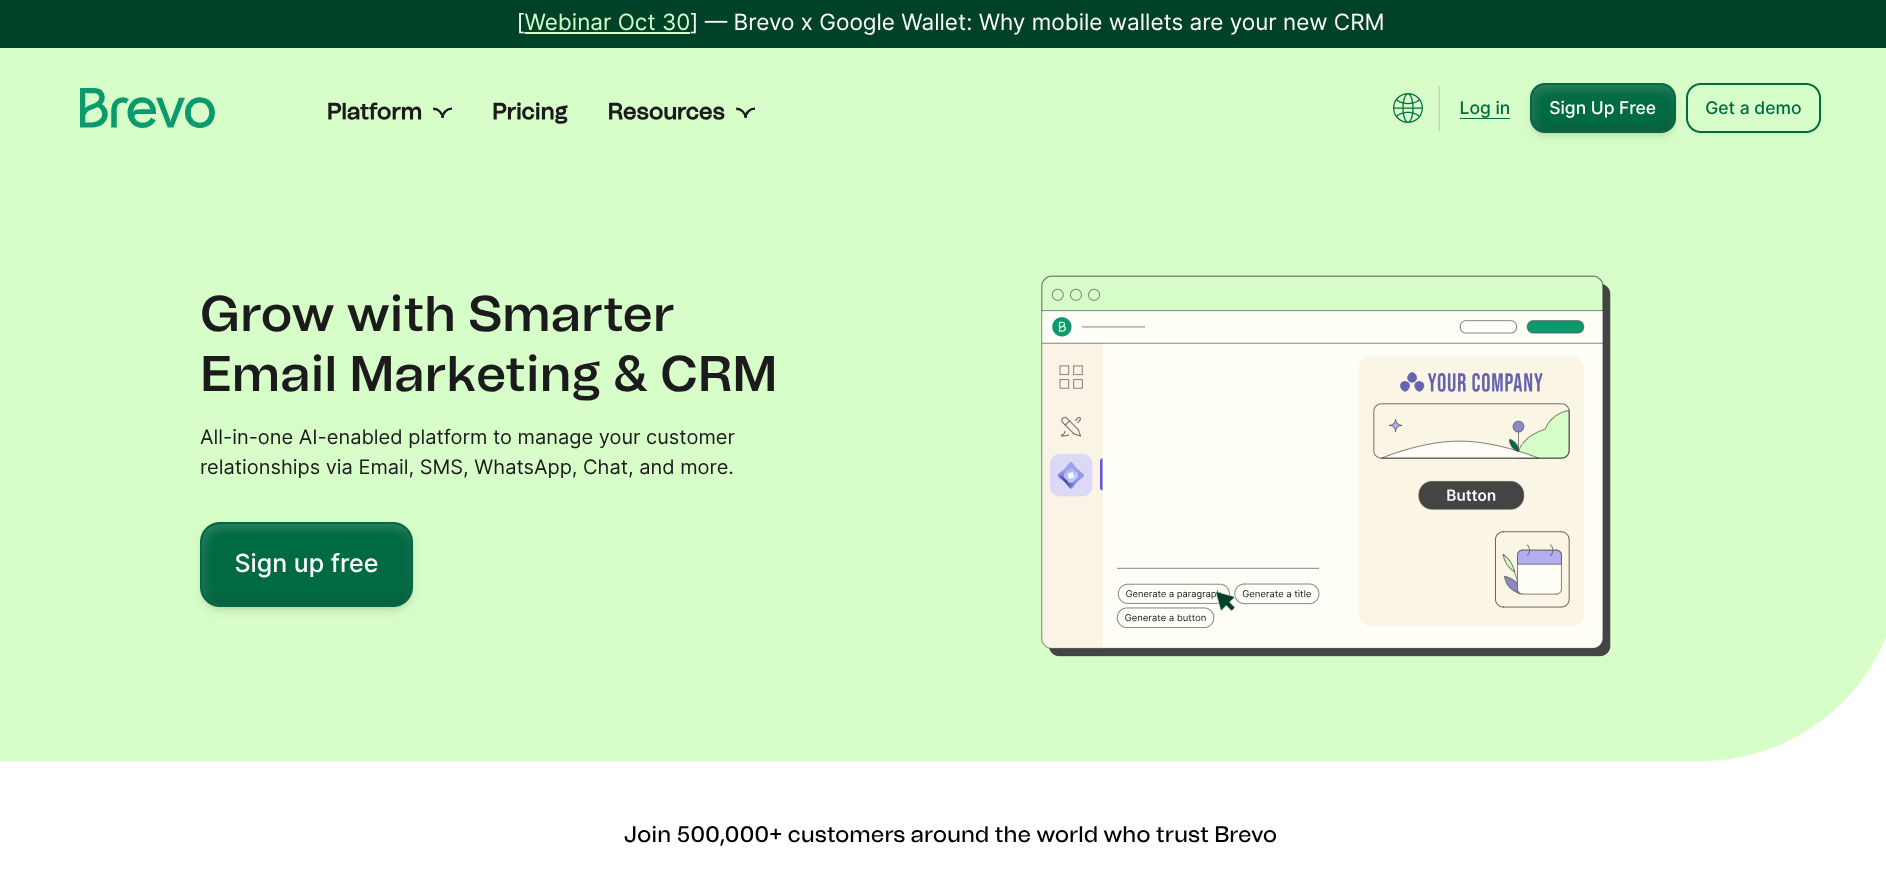Image resolution: width=1886 pixels, height=877 pixels.
Task: Open the language selector globe icon
Action: coord(1407,108)
